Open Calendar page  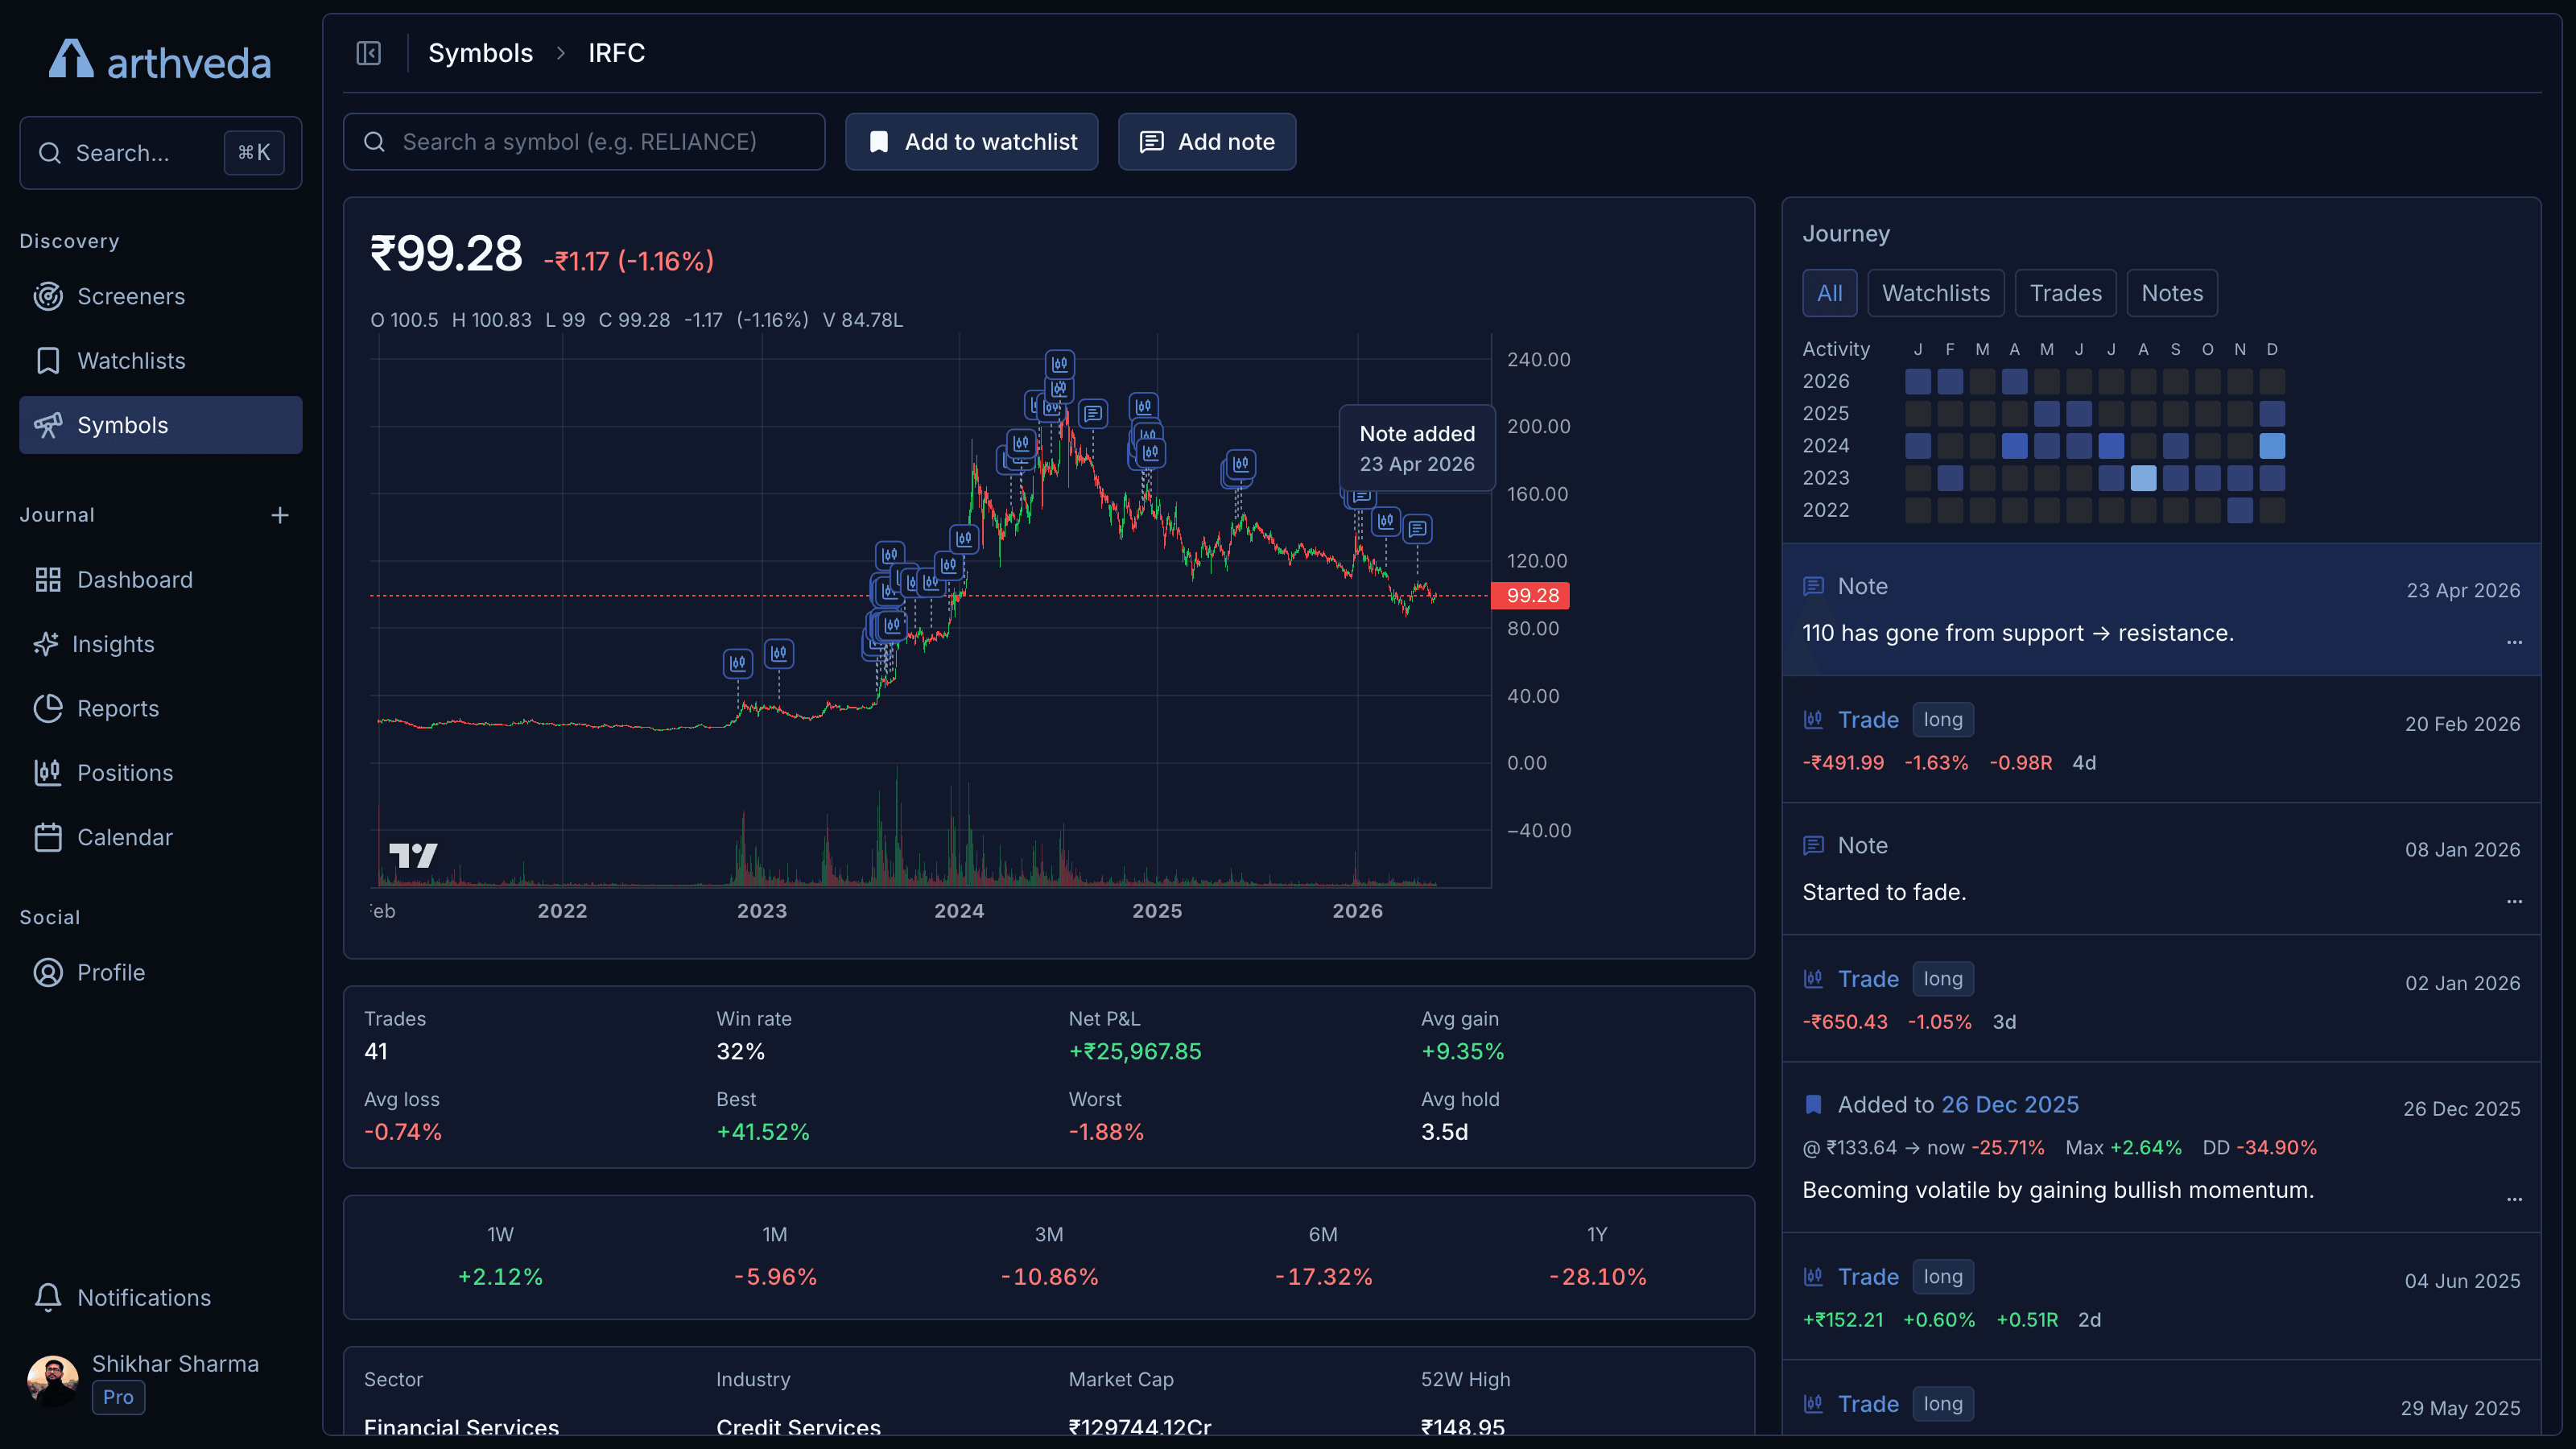(x=160, y=837)
